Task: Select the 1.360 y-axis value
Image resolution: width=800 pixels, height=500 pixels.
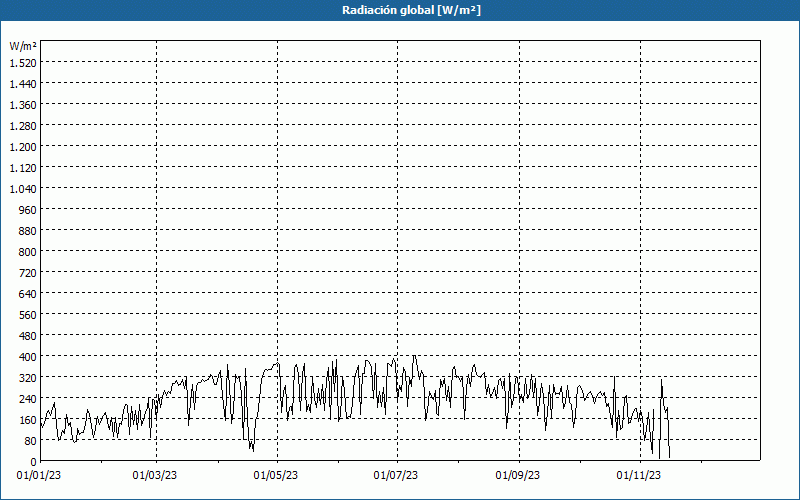Action: pos(23,105)
